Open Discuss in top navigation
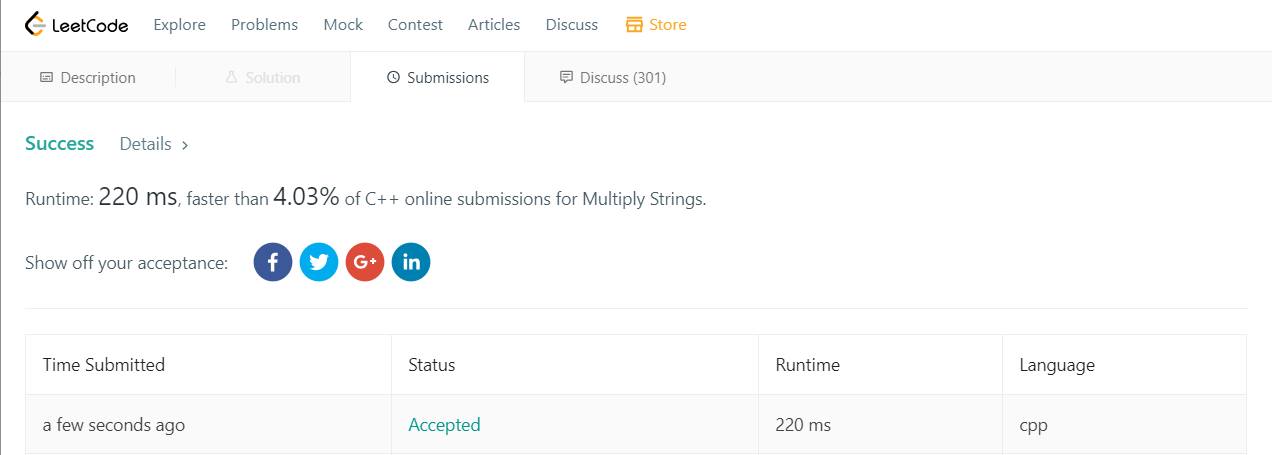 pos(572,25)
